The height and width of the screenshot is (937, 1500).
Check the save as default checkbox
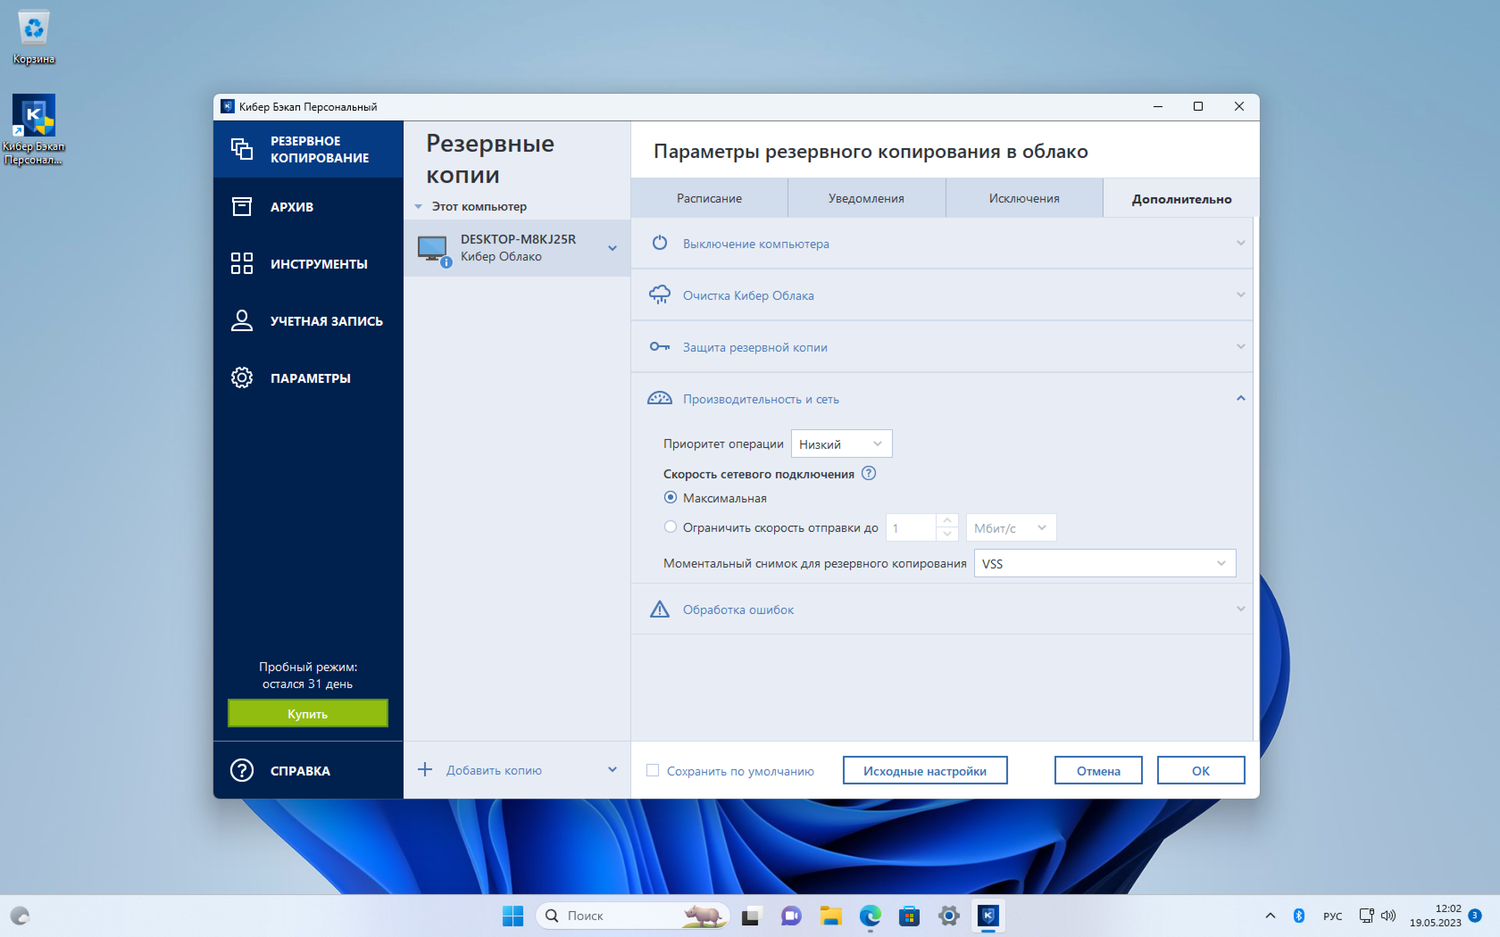tap(653, 770)
